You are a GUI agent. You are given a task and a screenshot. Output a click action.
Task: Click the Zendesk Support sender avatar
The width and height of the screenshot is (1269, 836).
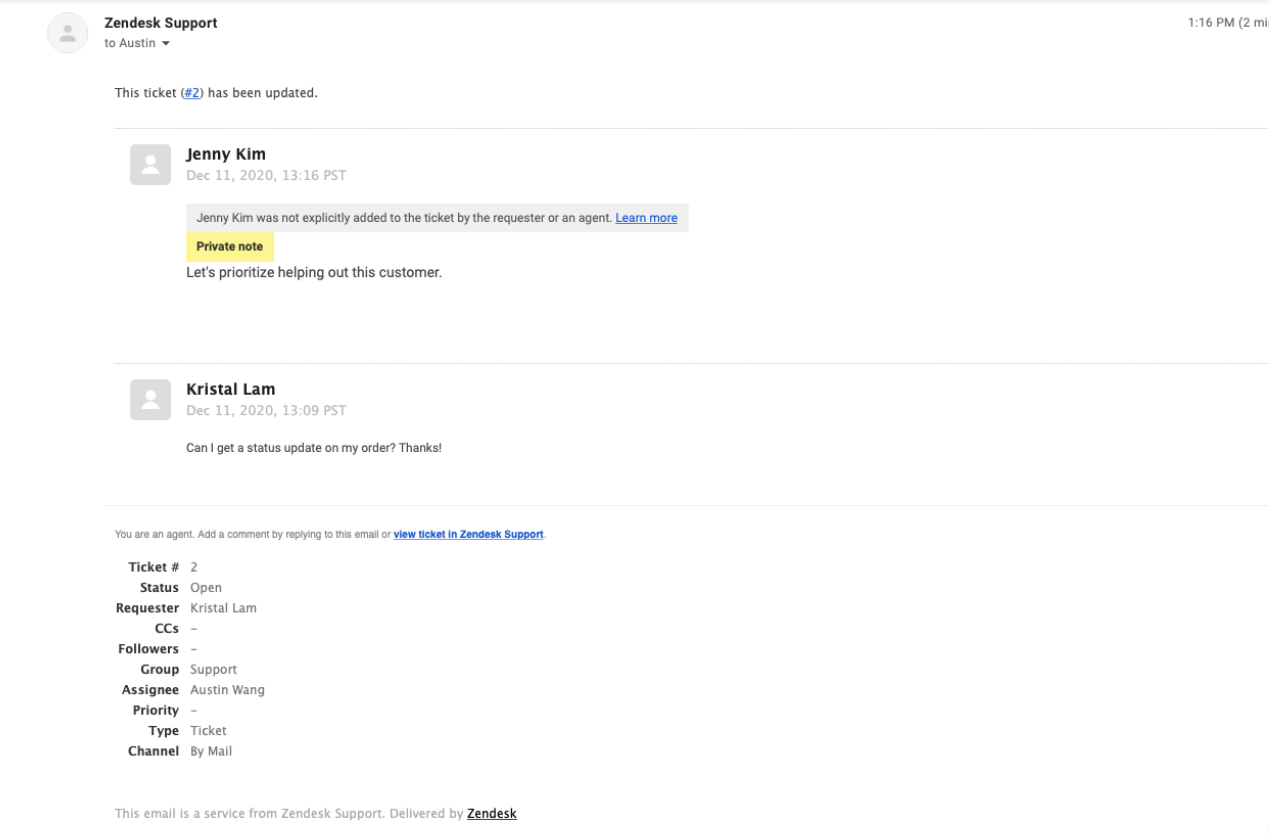coord(66,32)
